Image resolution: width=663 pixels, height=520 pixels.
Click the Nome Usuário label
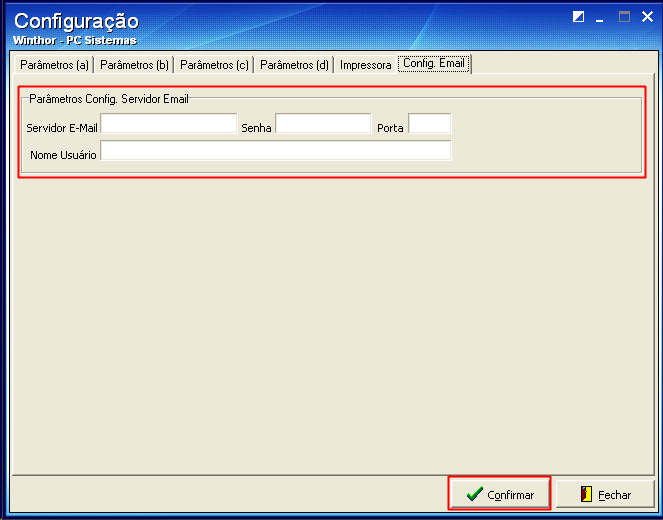63,155
